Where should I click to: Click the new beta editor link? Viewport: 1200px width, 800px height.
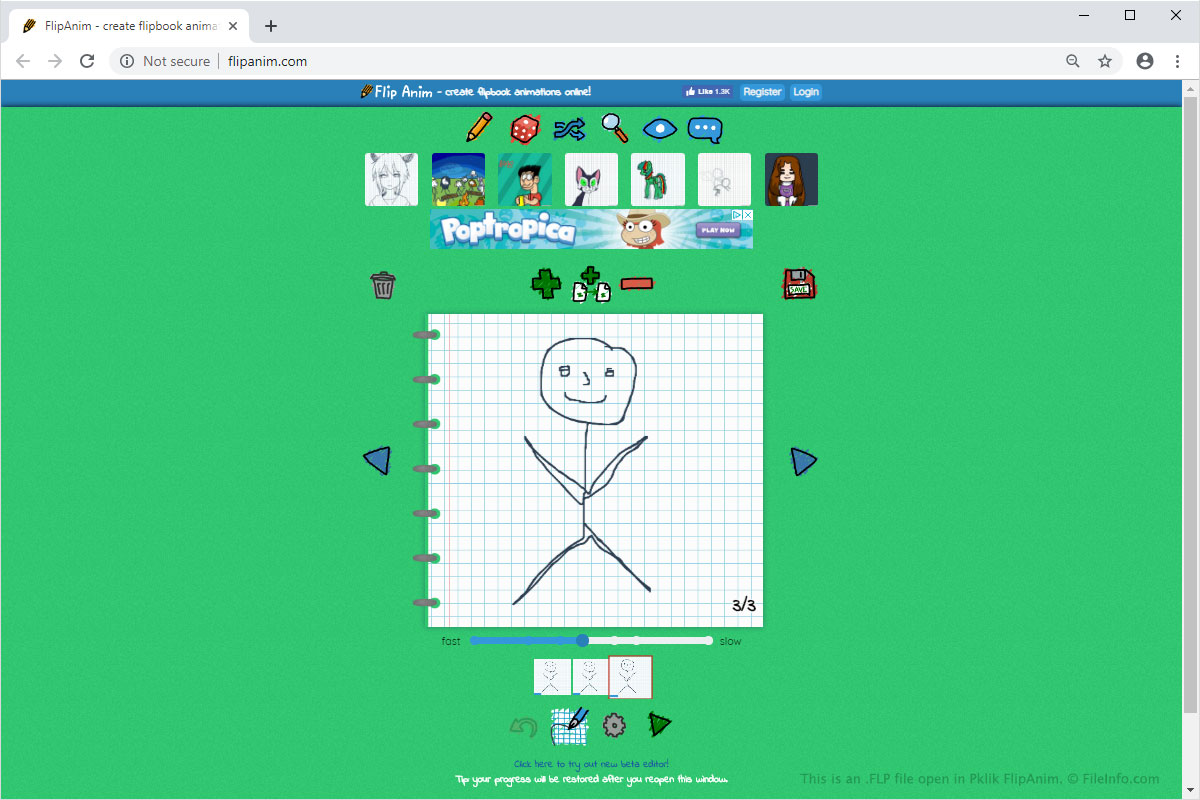pos(591,764)
